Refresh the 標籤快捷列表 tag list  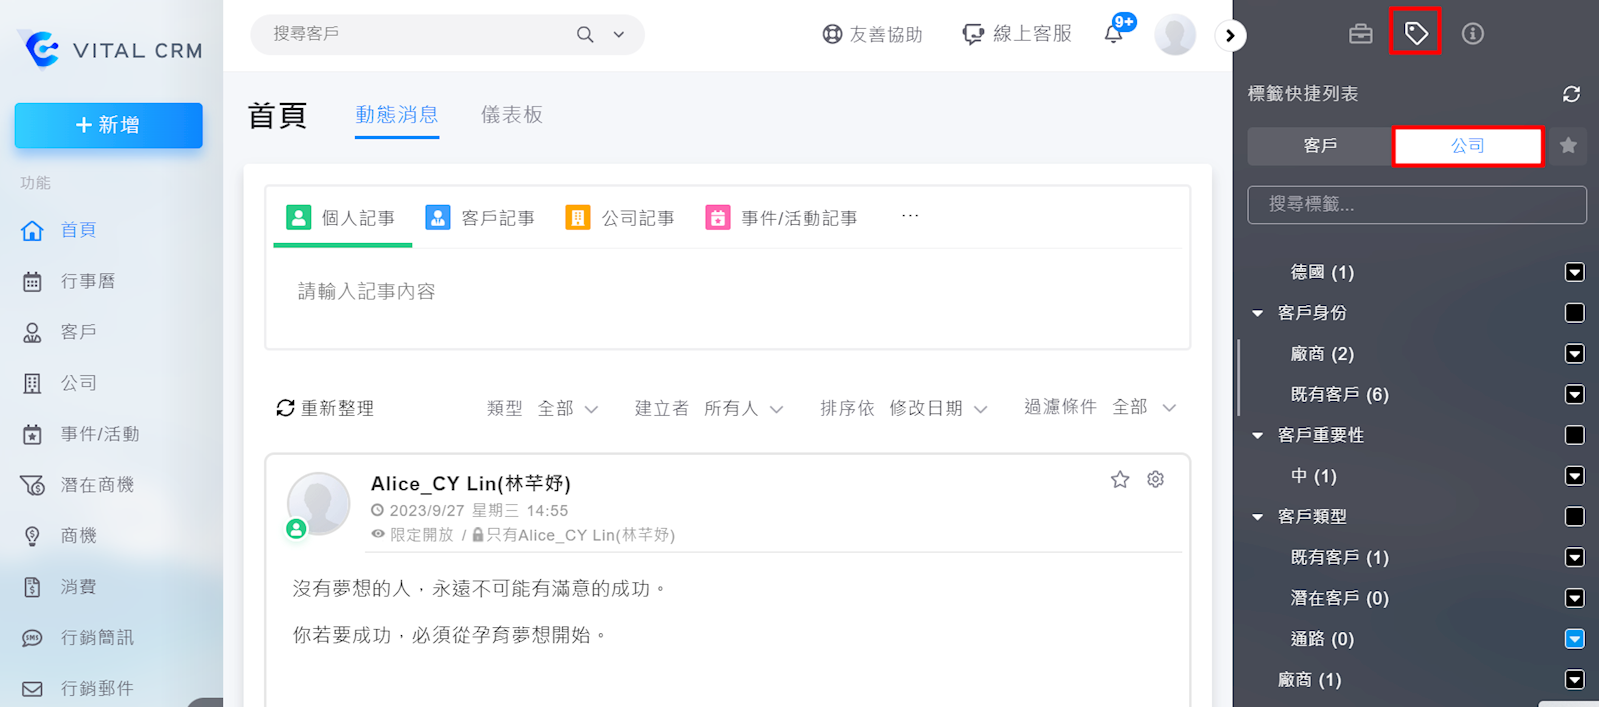coord(1571,93)
